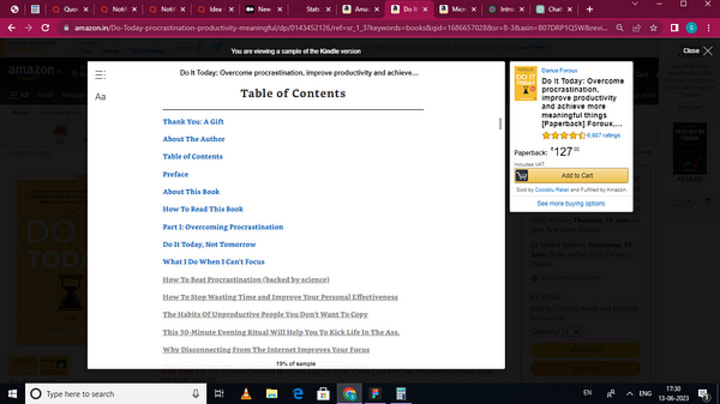Image resolution: width=720 pixels, height=404 pixels.
Task: Click the taskbar microphone search icon
Action: pyautogui.click(x=196, y=394)
